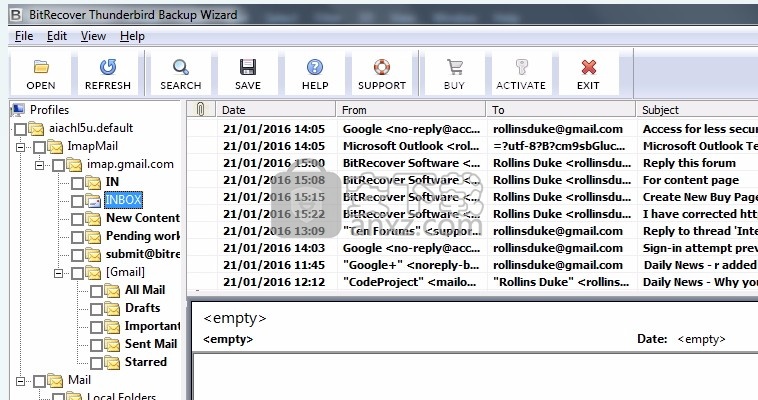This screenshot has height=400, width=758.
Task: Open the View menu
Action: click(x=93, y=36)
